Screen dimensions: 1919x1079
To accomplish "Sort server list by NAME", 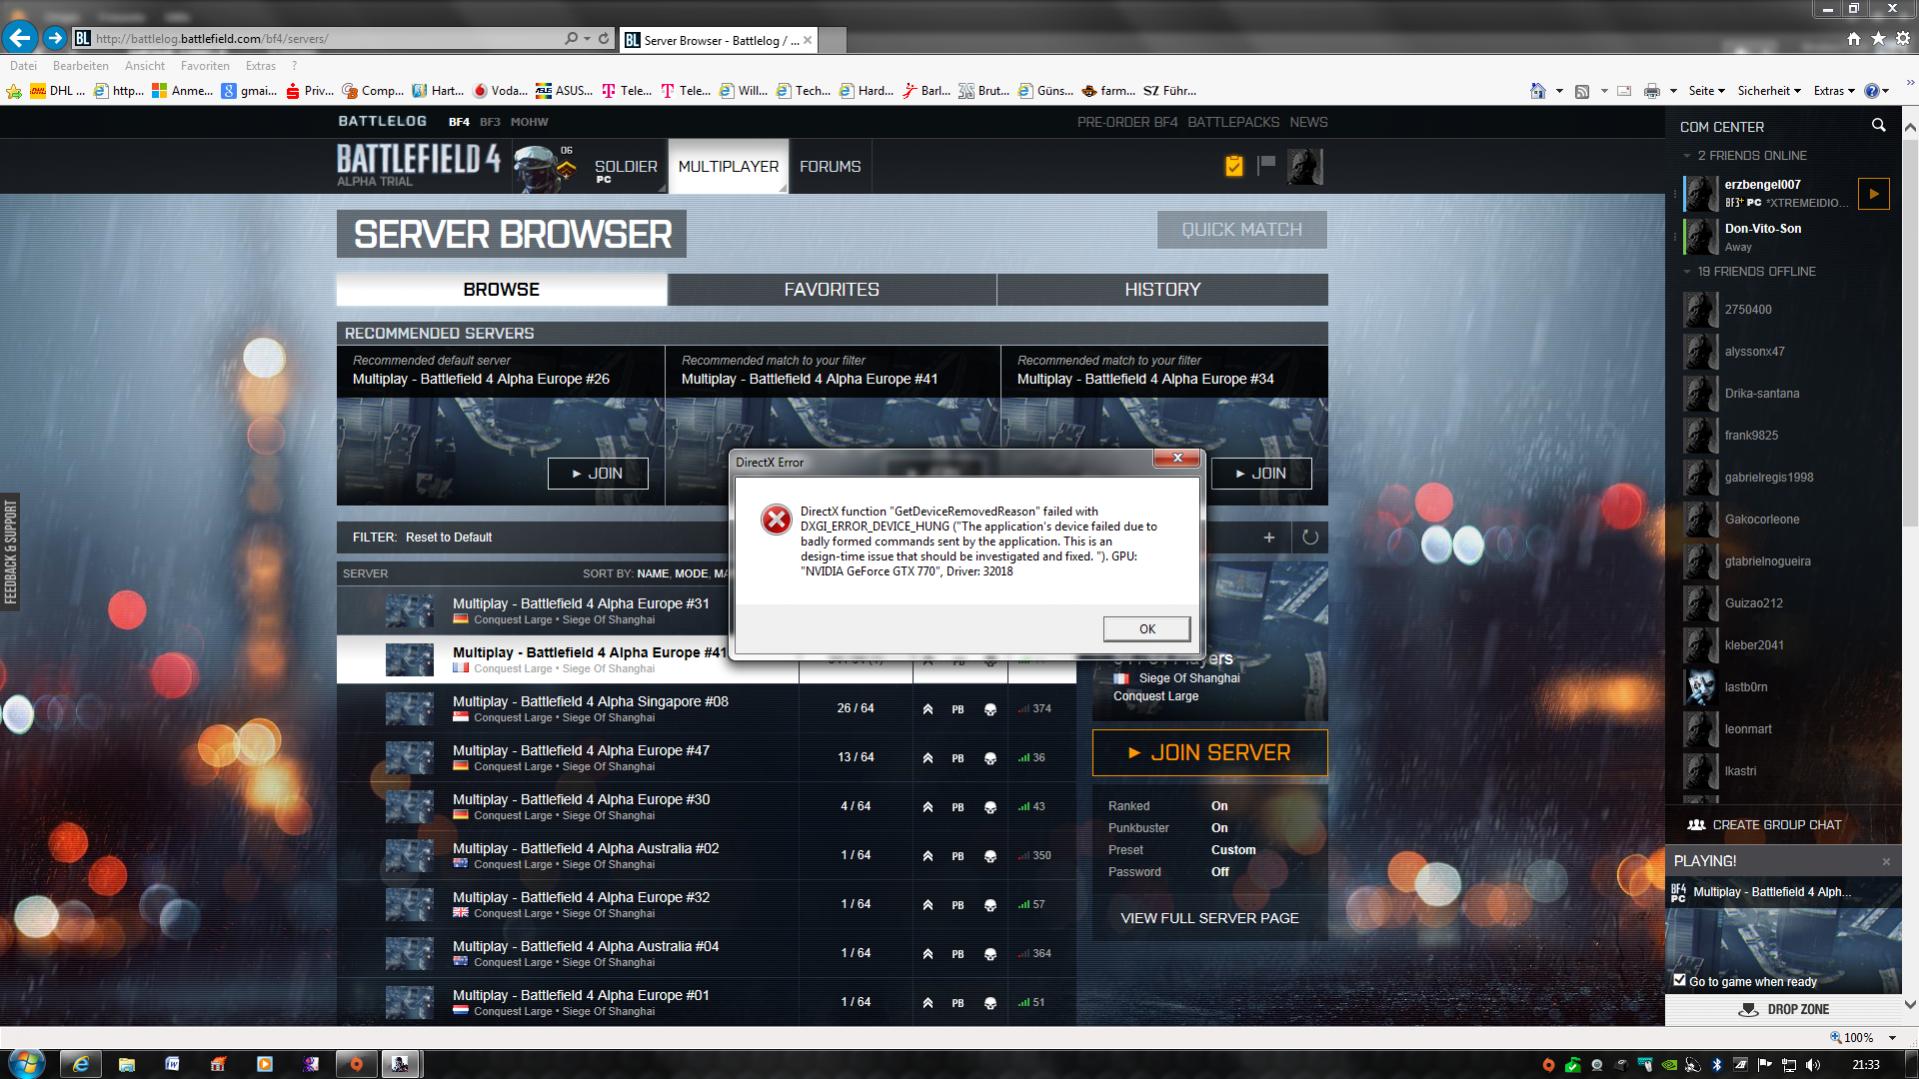I will (x=652, y=574).
